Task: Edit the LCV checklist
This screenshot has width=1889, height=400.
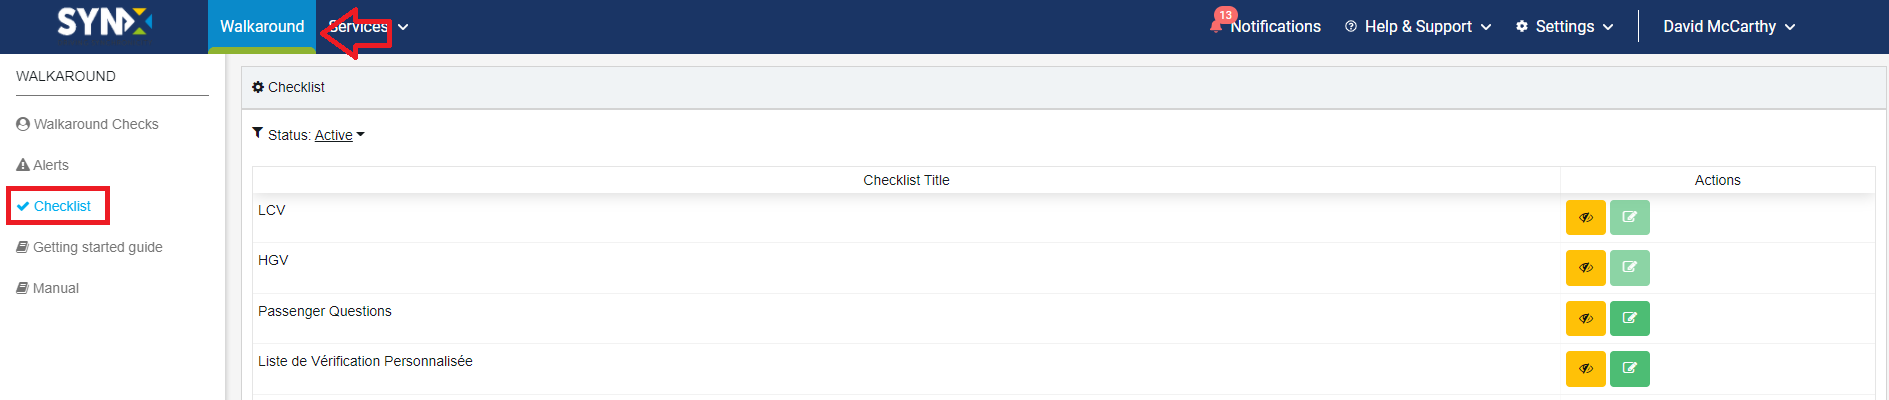Action: [x=1629, y=217]
